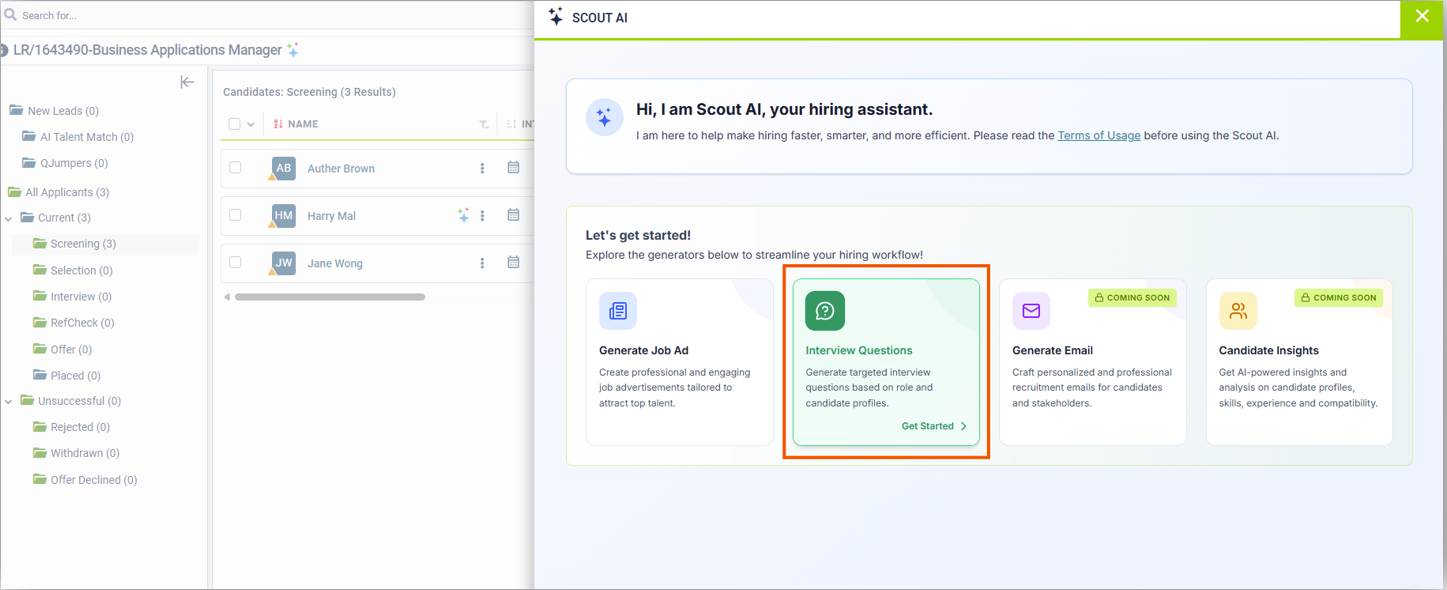Click the Generate Job Ad document icon
Screen dimensions: 1447x590
click(618, 311)
